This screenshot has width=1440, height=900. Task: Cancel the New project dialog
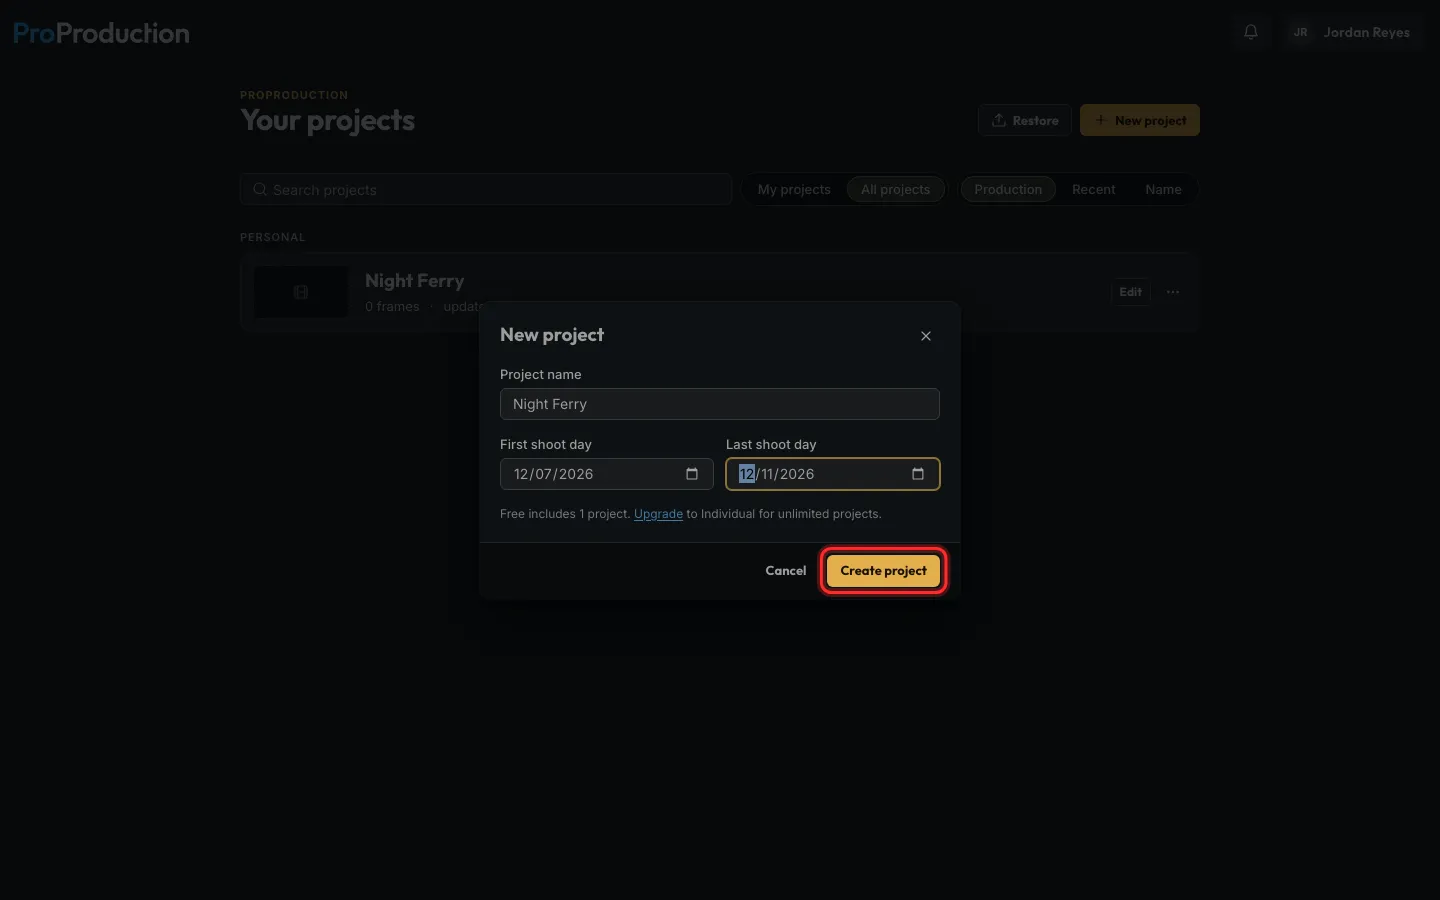coord(786,571)
